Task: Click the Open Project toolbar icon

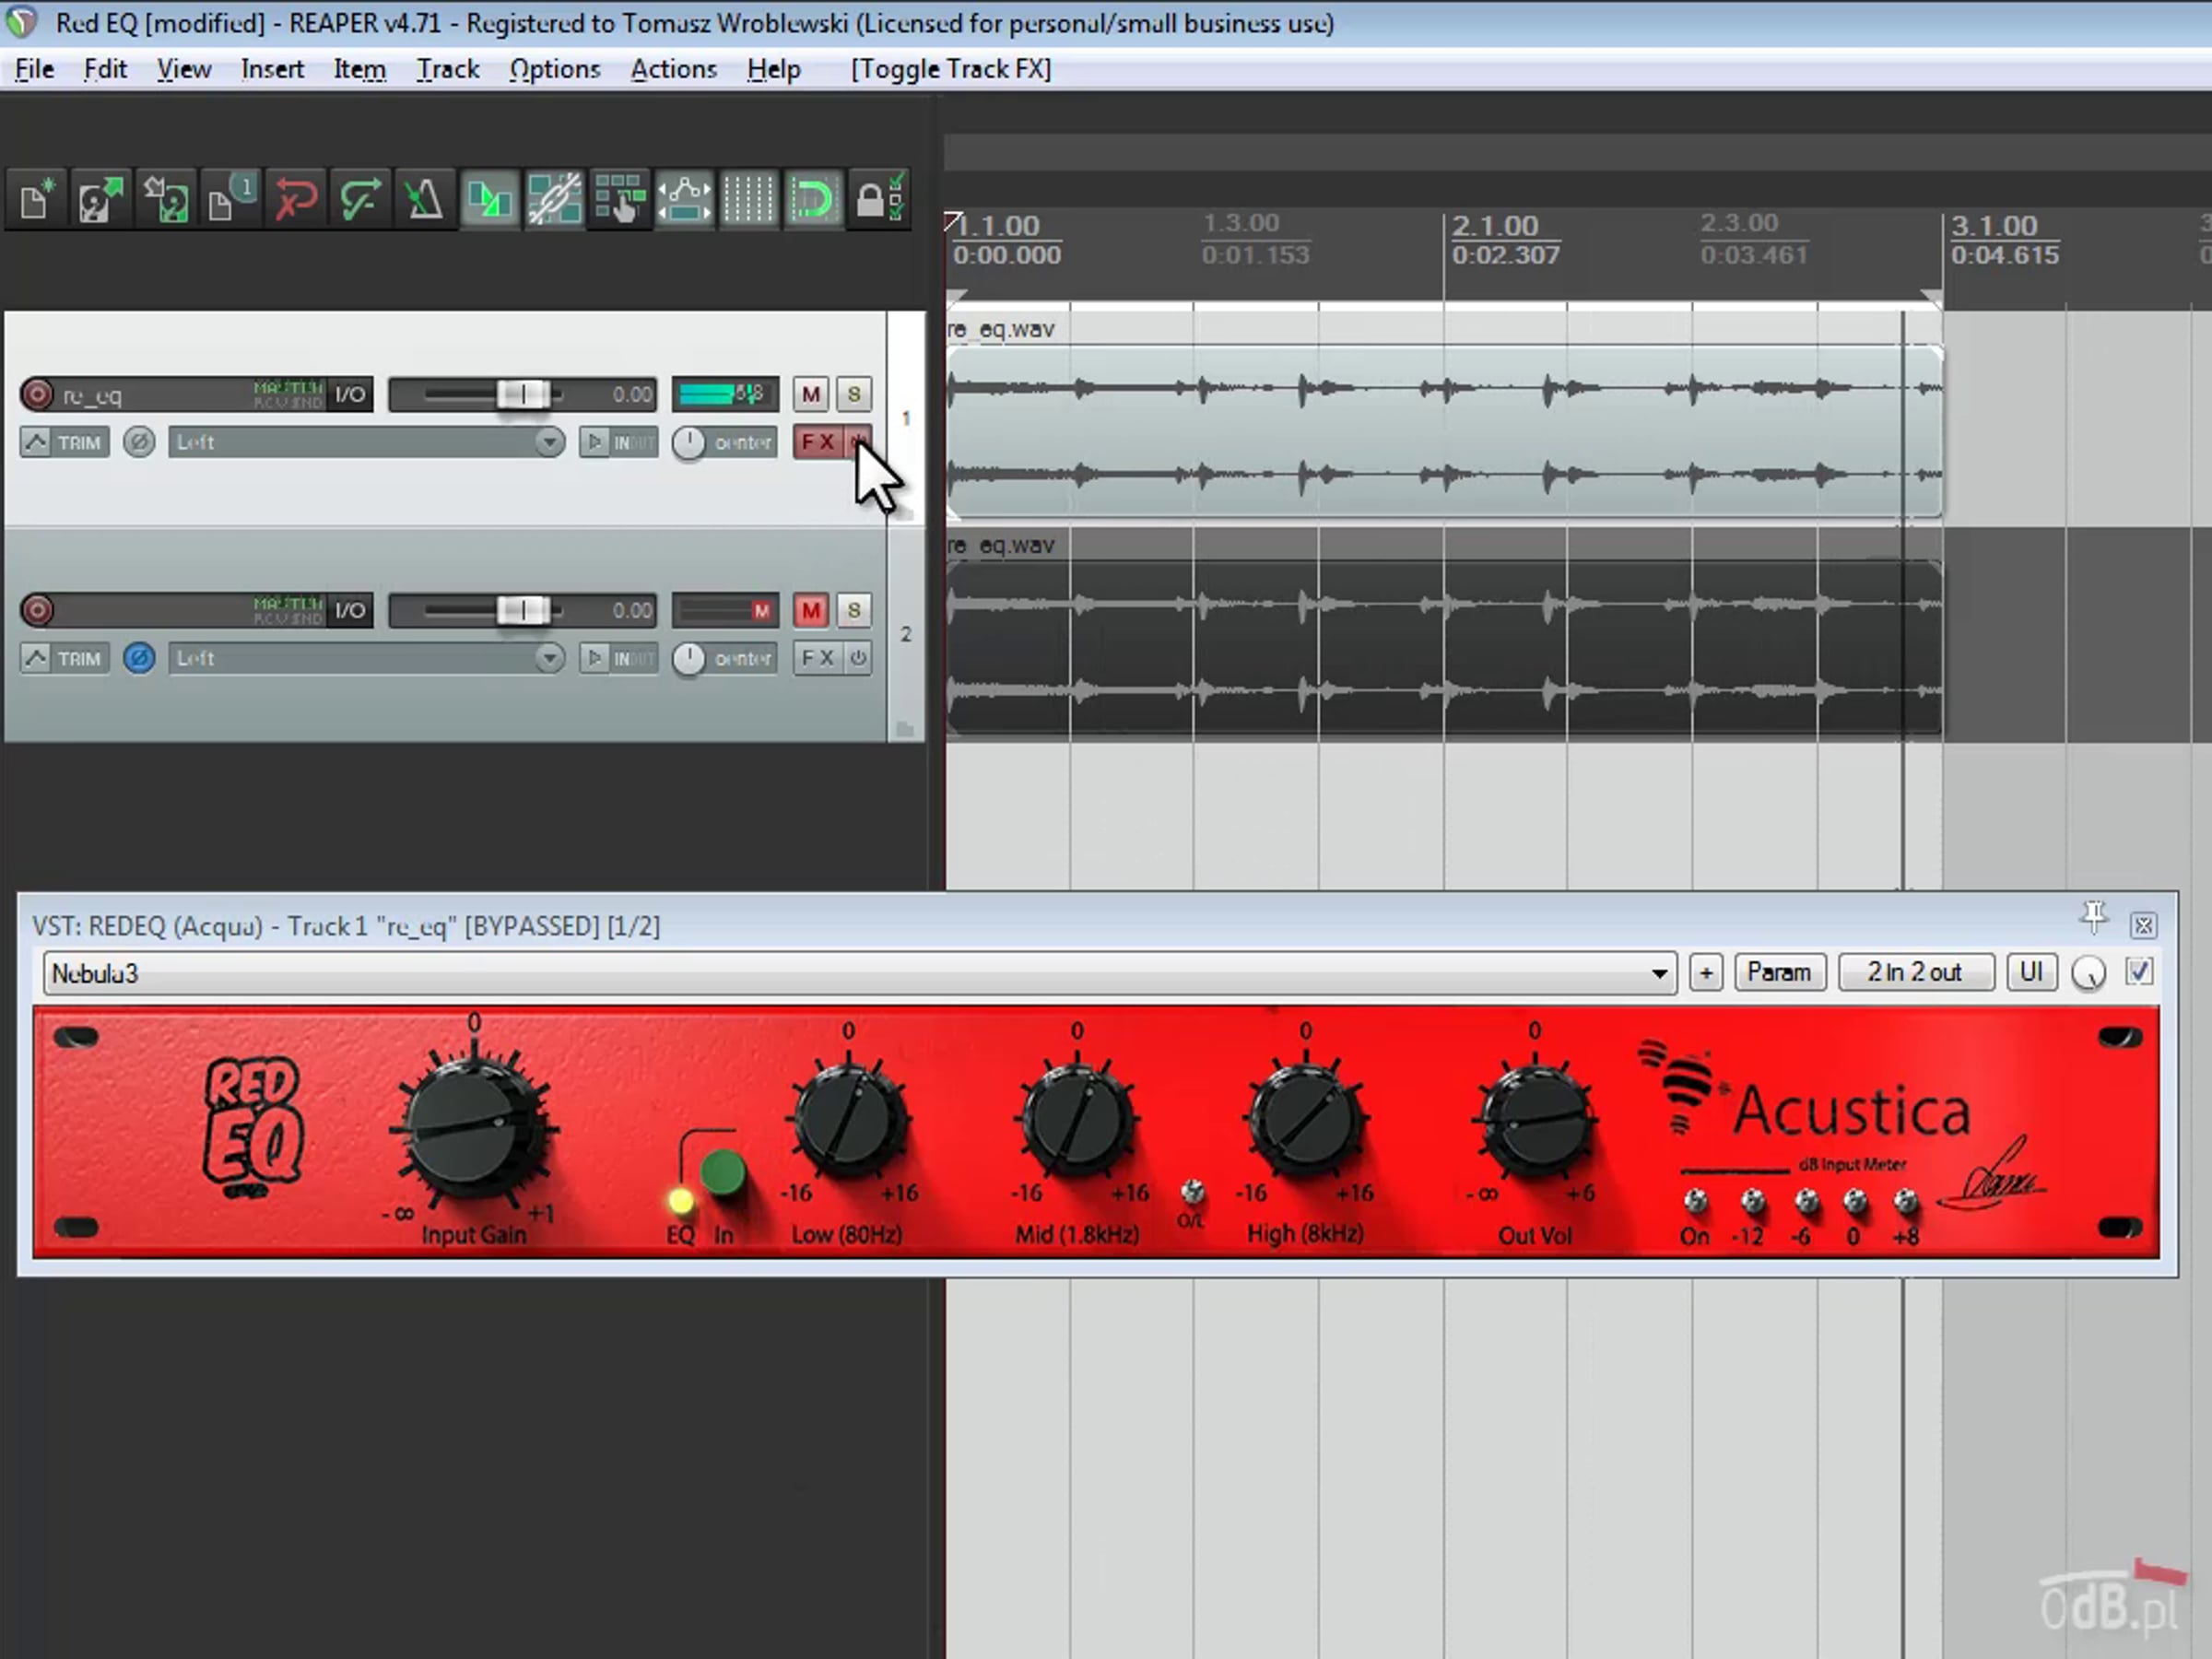Action: (101, 199)
